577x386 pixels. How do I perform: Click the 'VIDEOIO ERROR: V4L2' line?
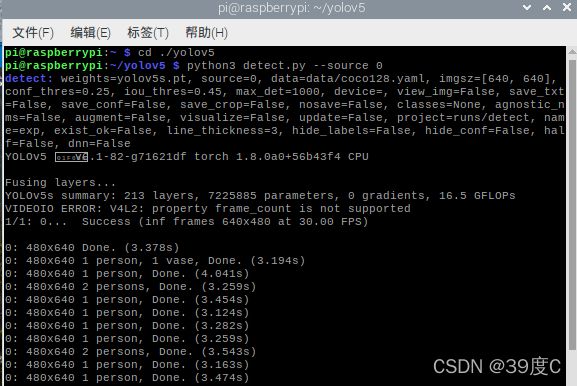tap(208, 209)
